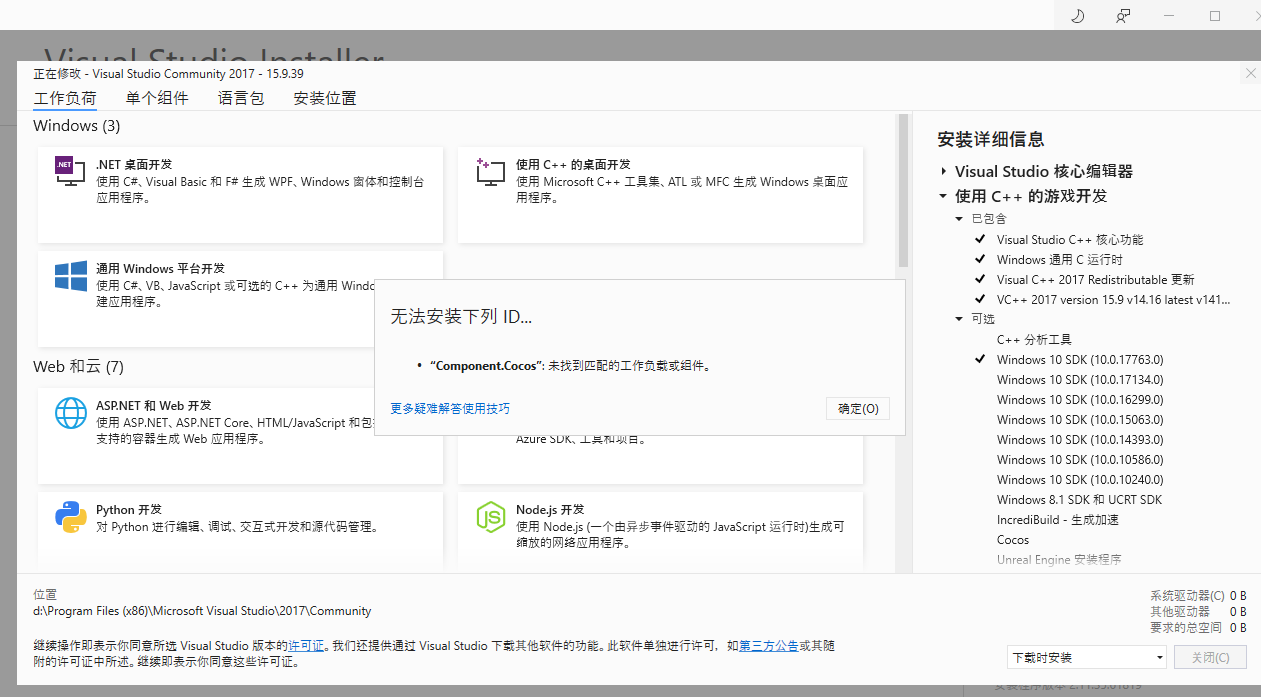Viewport: 1261px width, 697px height.
Task: Click the workloads list vertical scrollbar
Action: tap(904, 190)
